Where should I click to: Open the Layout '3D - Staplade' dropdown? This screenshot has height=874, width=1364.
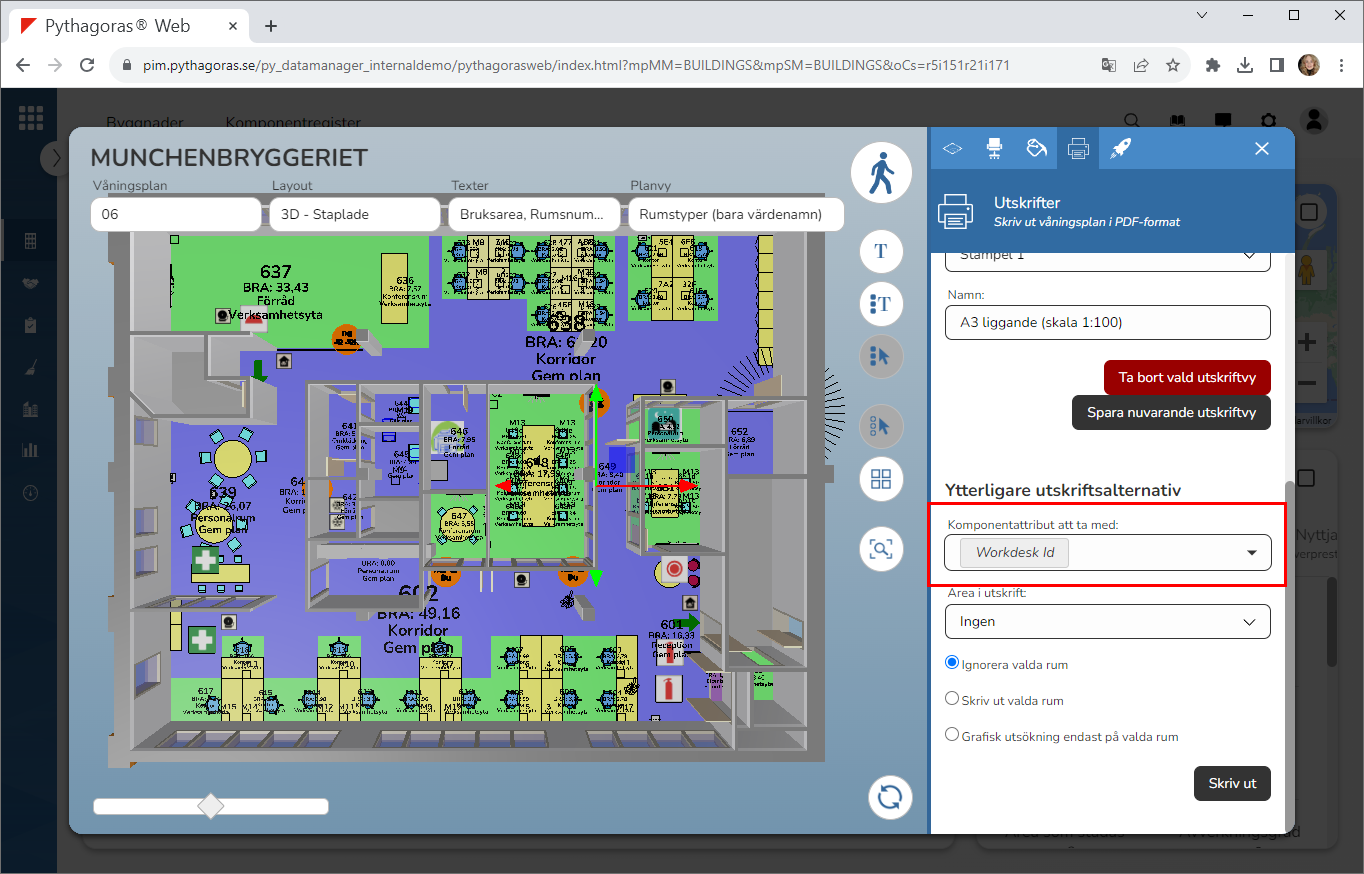point(354,214)
